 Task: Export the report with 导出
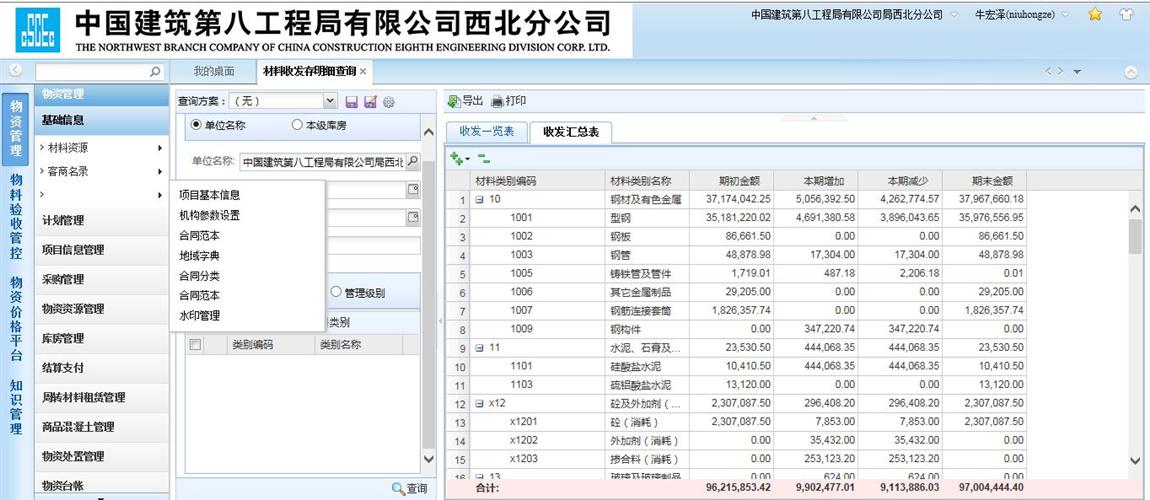(466, 101)
